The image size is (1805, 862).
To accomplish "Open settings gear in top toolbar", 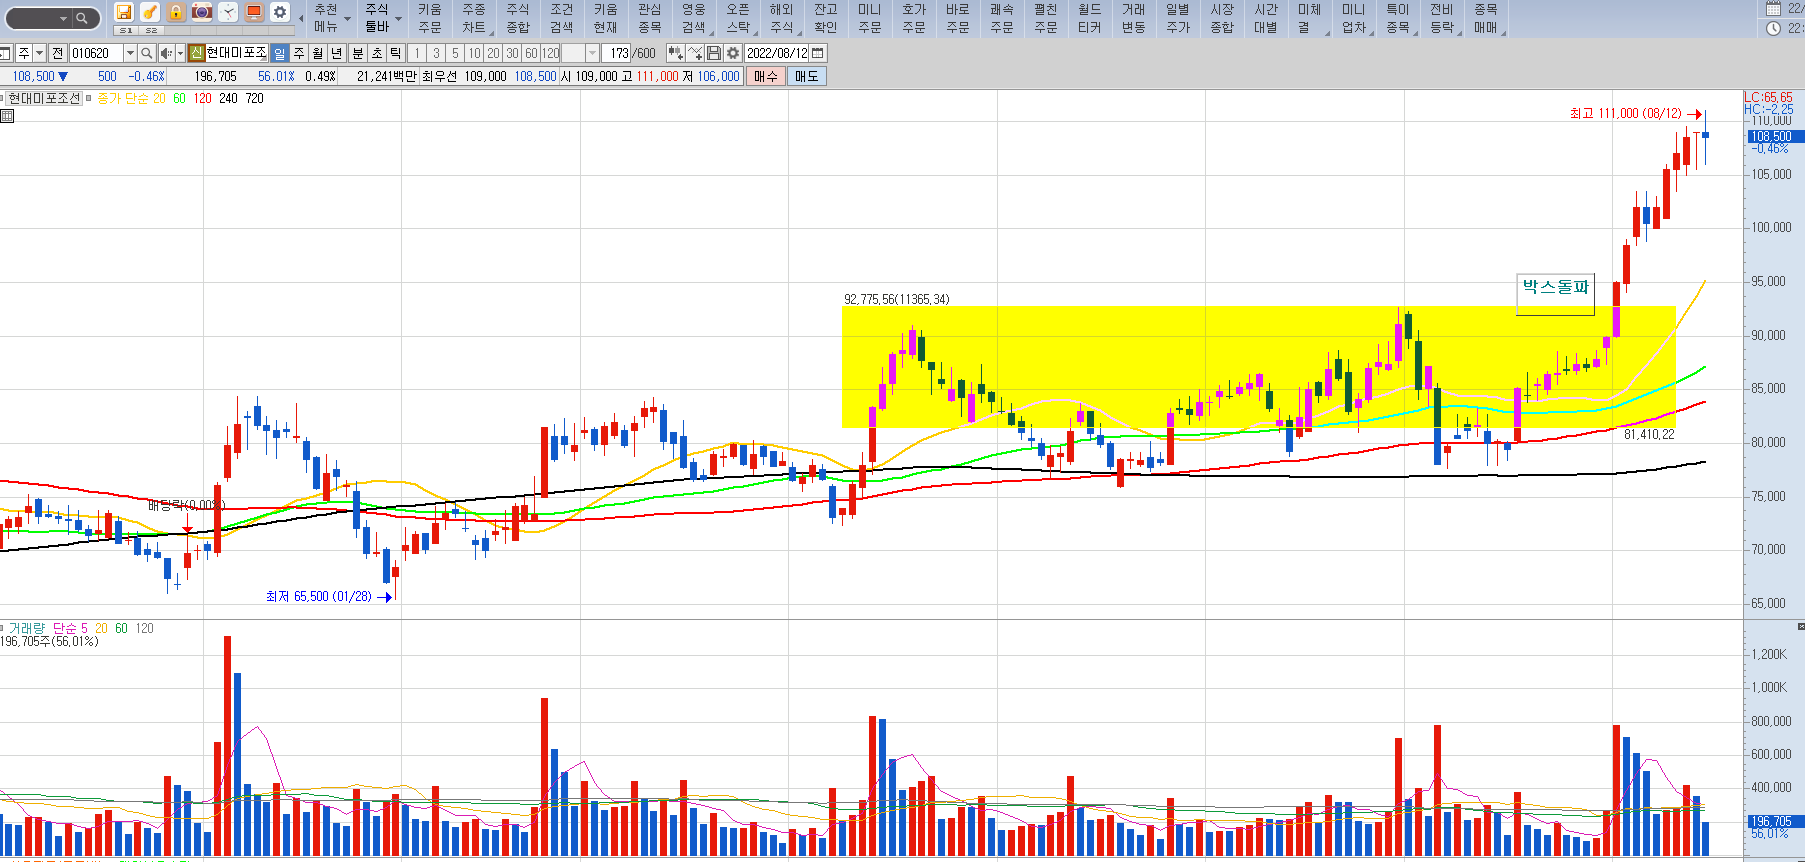I will pos(280,12).
